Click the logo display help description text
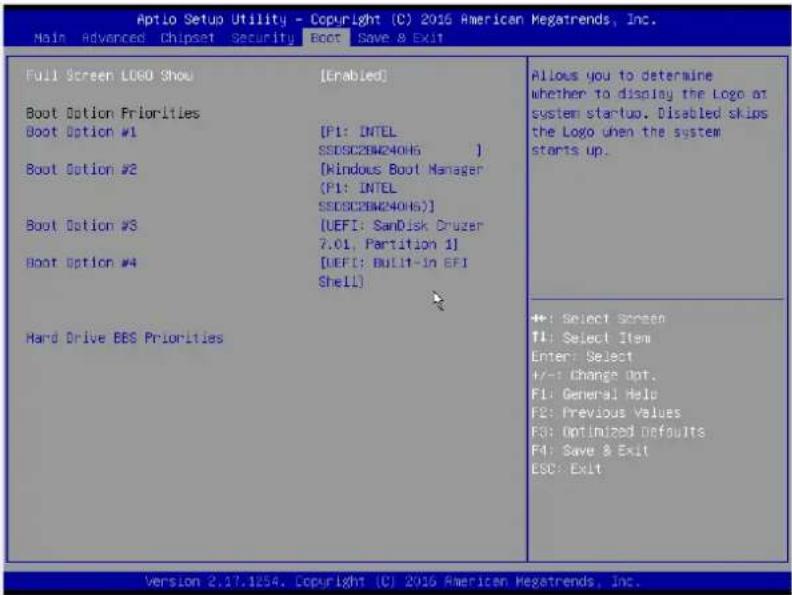The image size is (792, 595). click(x=649, y=113)
